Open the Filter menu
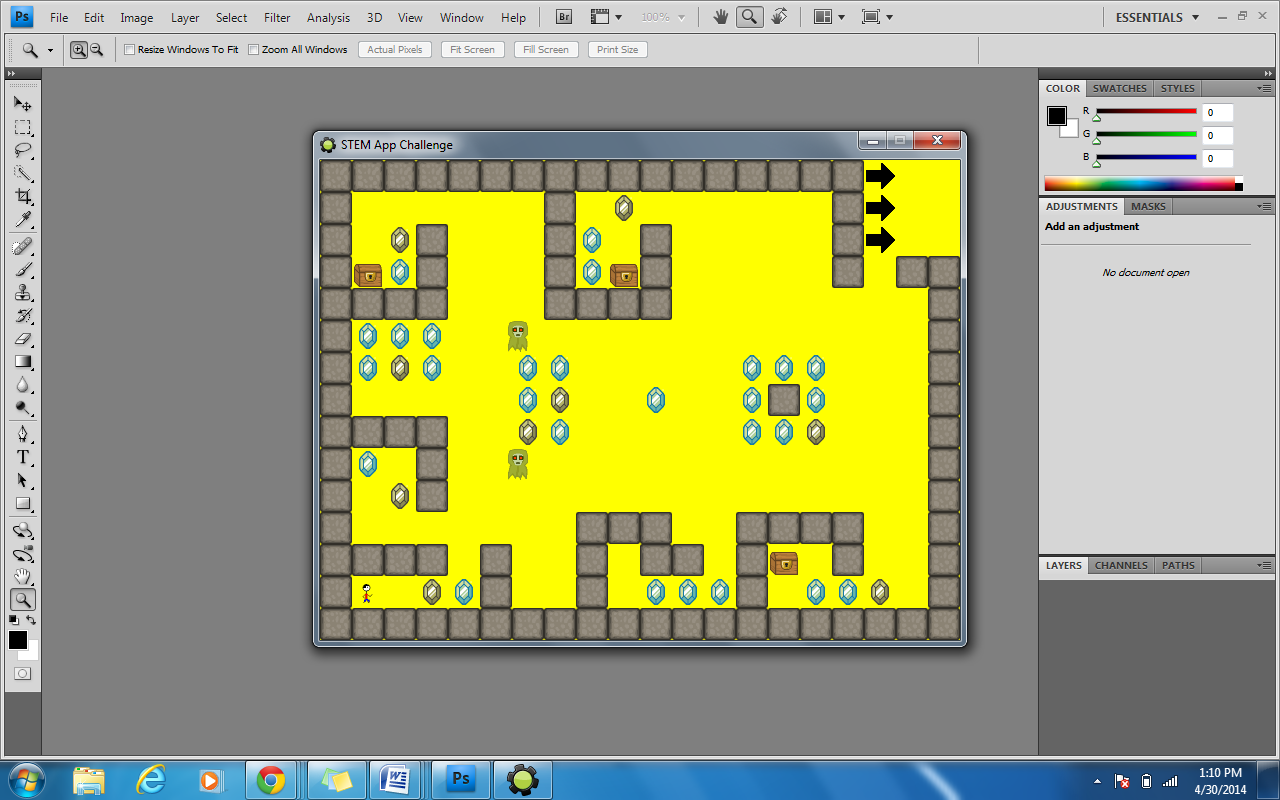Viewport: 1280px width, 800px height. point(277,17)
